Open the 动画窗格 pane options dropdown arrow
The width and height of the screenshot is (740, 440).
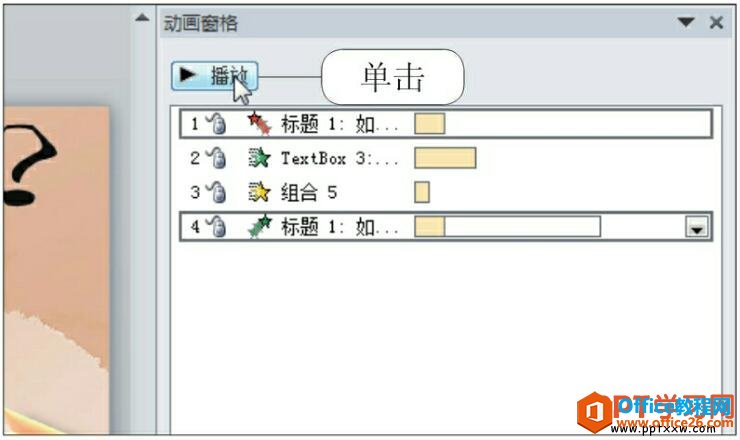[x=685, y=22]
